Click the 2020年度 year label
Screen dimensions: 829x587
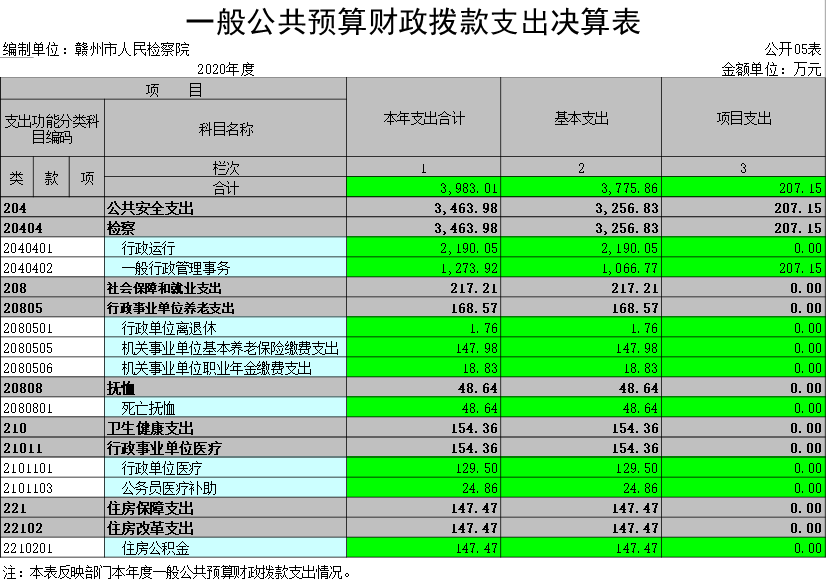pos(226,69)
